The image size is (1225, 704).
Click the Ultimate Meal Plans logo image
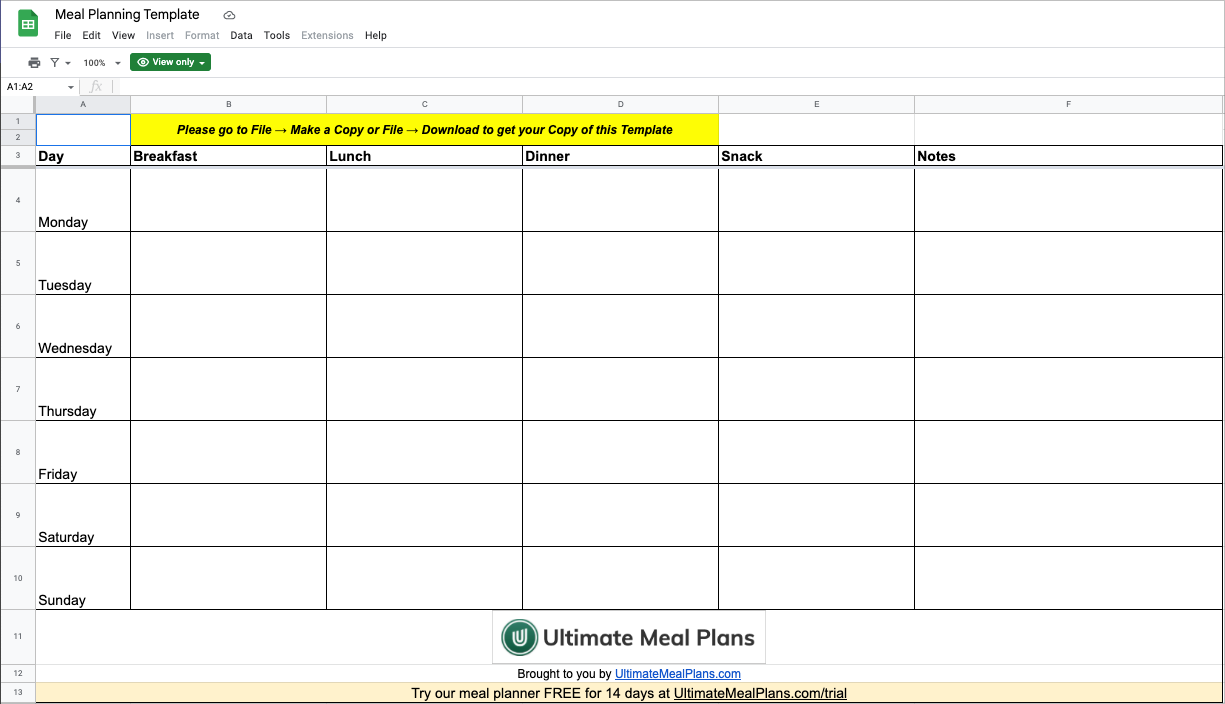tap(629, 637)
